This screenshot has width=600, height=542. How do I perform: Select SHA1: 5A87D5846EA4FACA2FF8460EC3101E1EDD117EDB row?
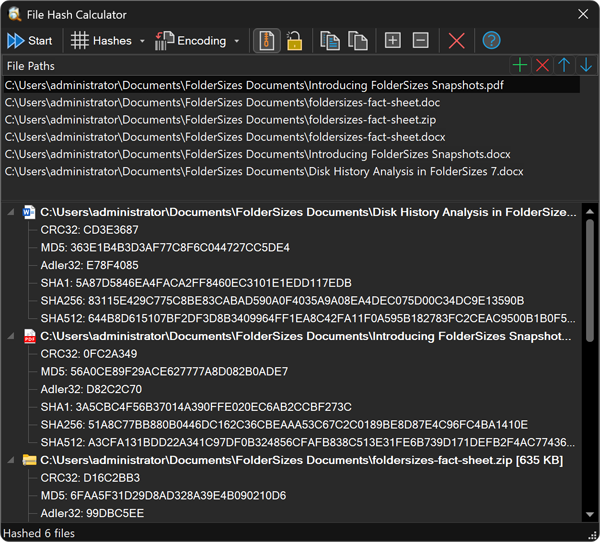pos(196,283)
